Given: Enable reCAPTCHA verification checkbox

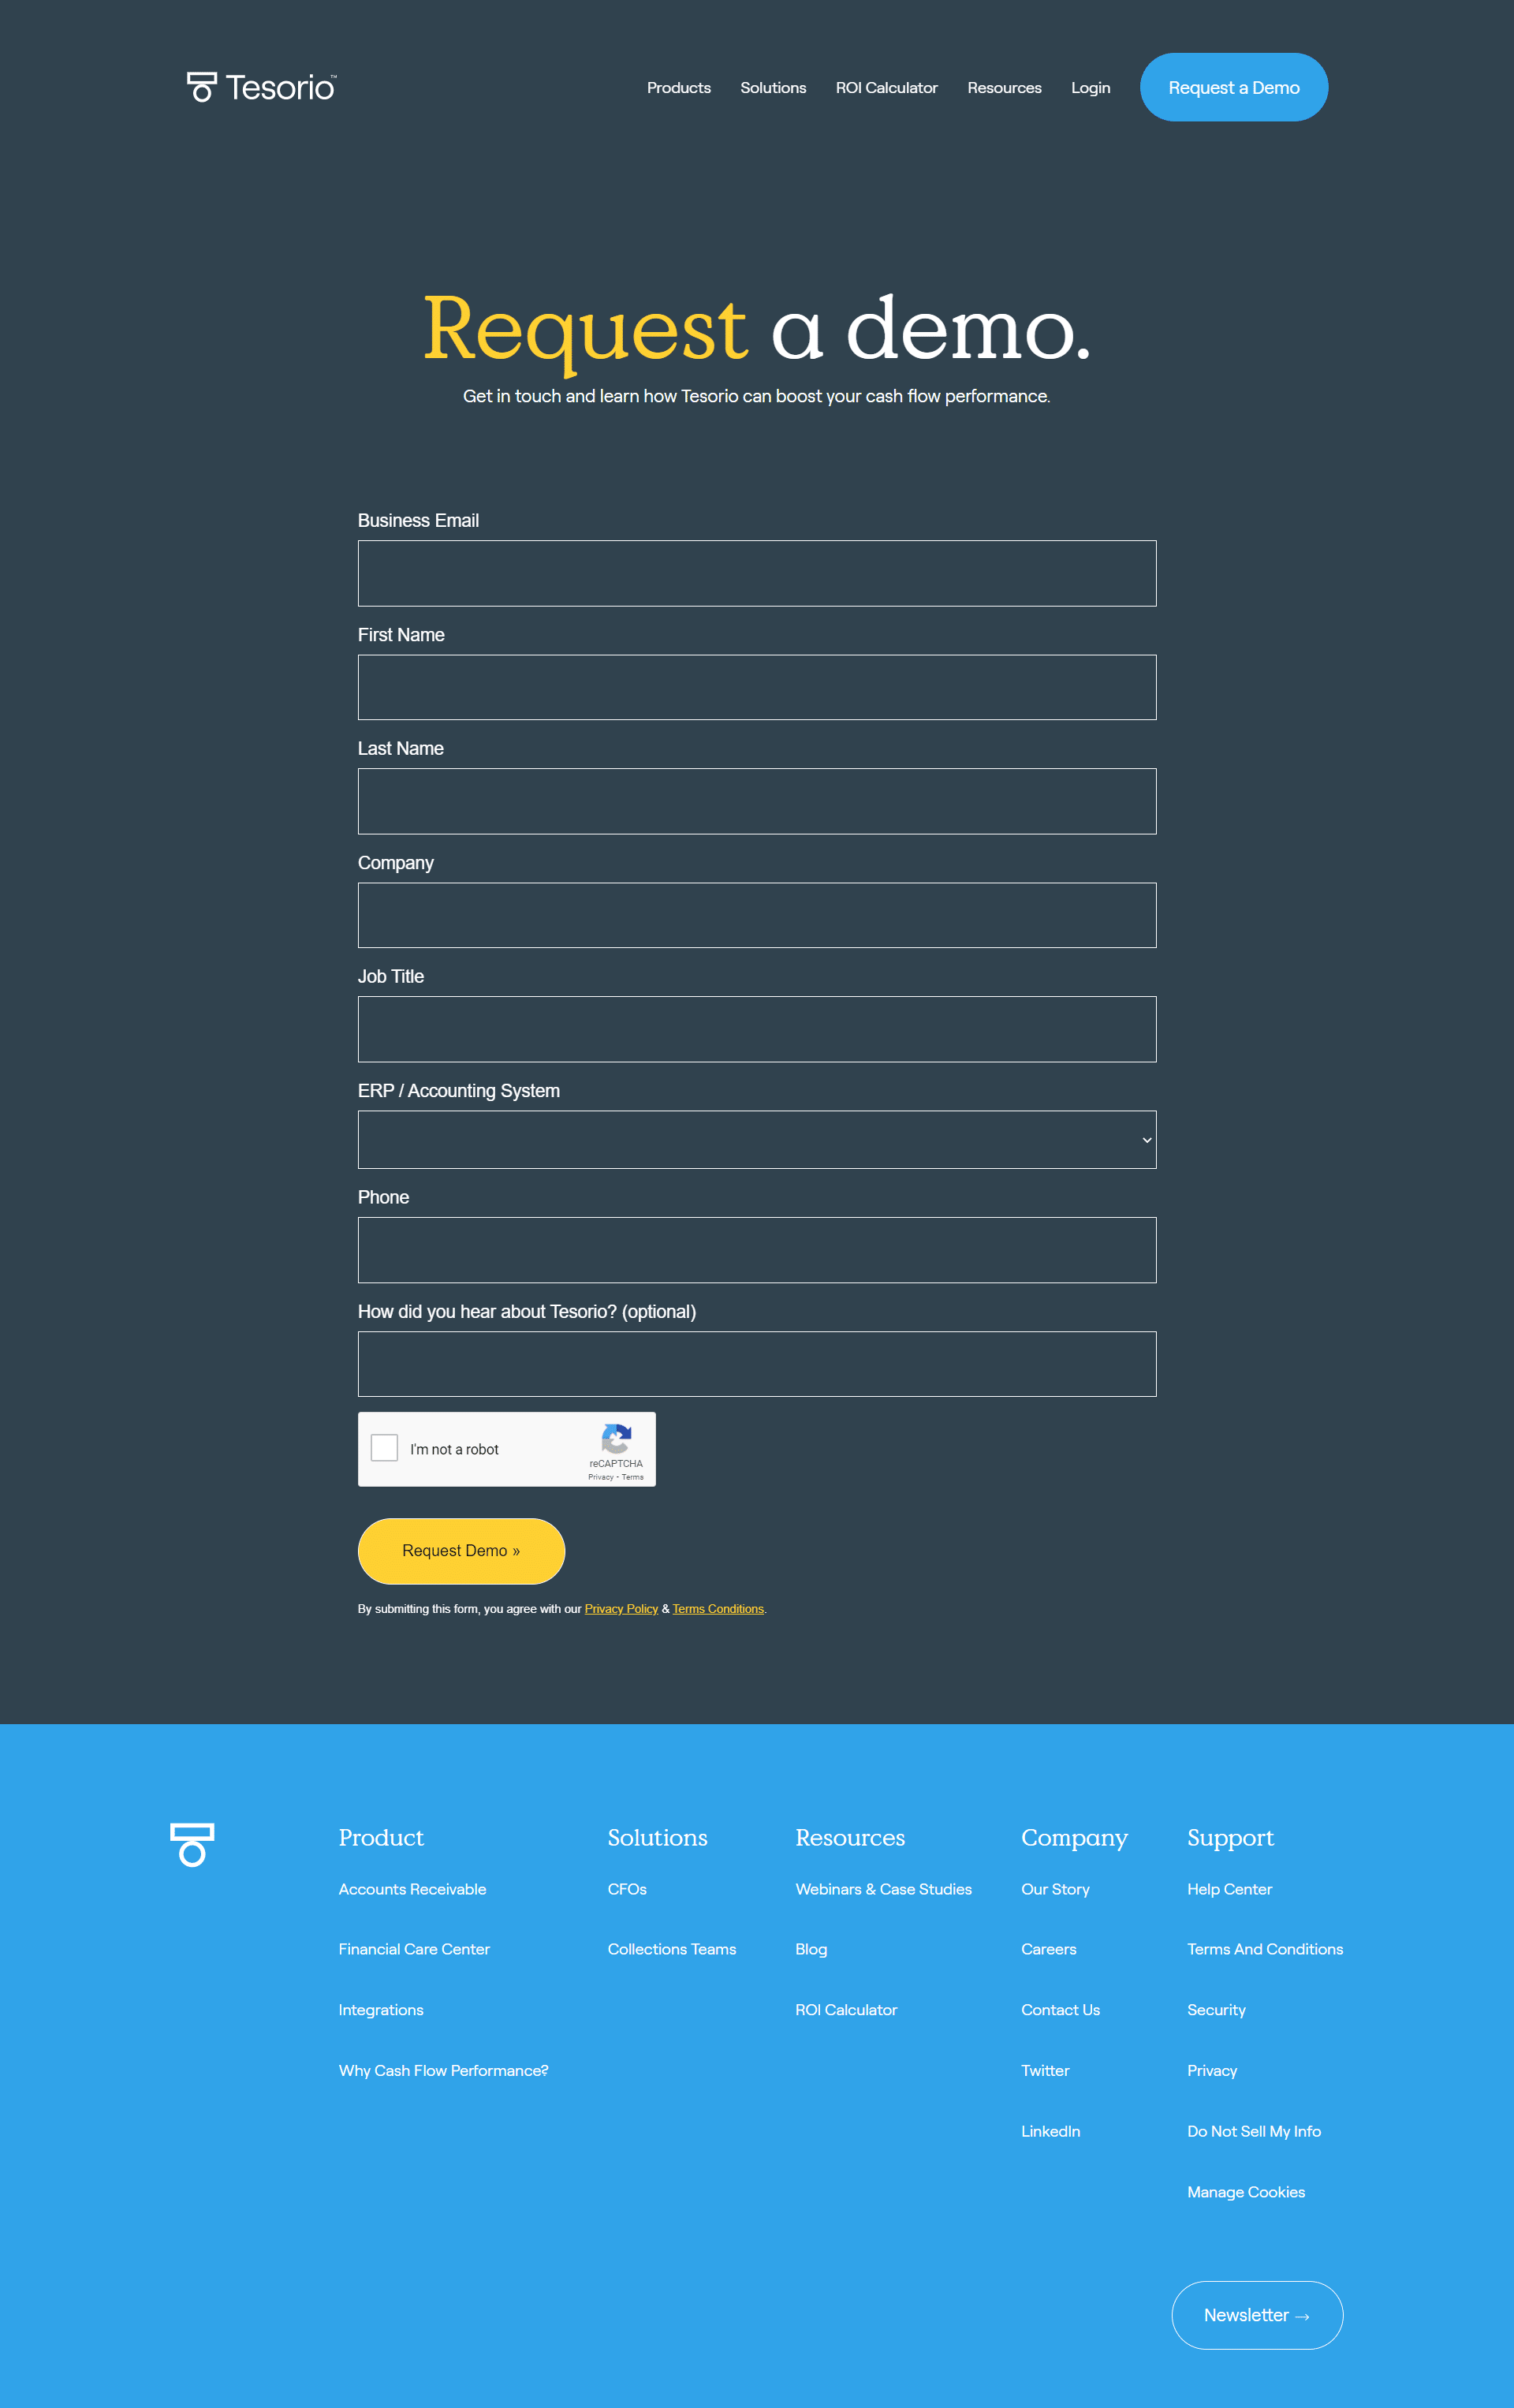Looking at the screenshot, I should (x=386, y=1449).
